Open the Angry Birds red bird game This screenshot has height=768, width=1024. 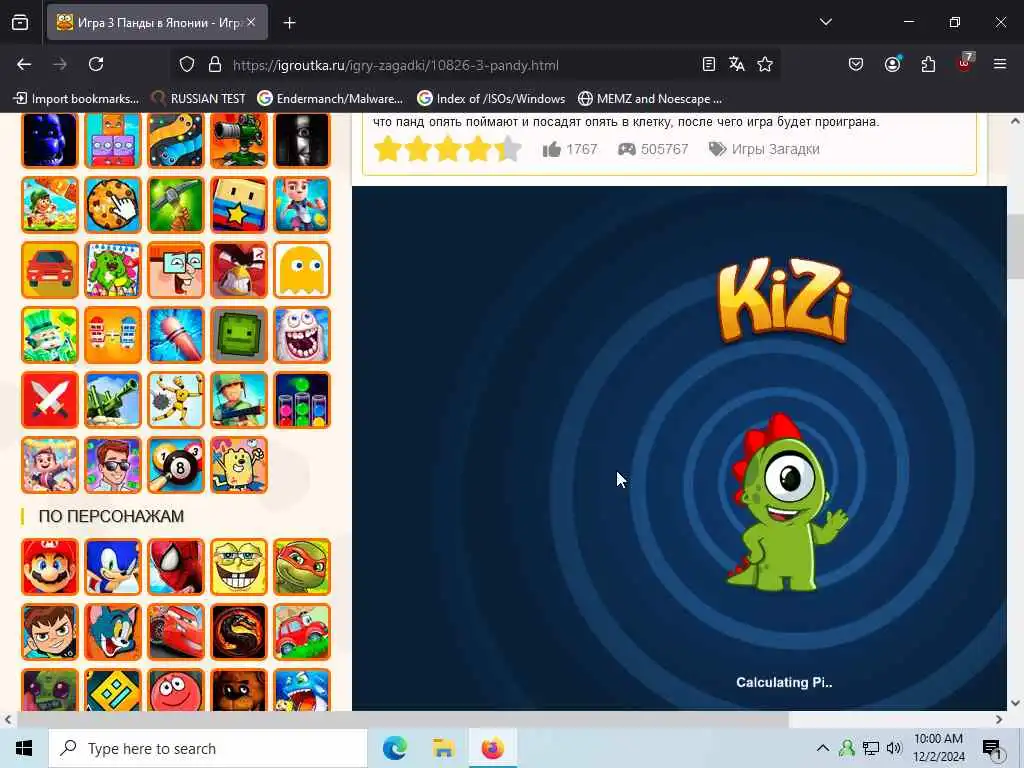point(239,270)
